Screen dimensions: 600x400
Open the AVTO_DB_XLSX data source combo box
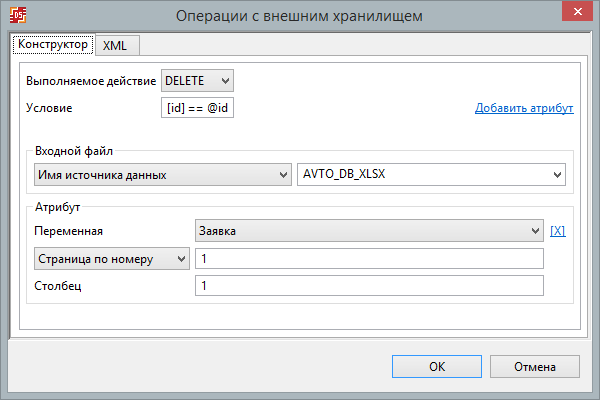[431, 175]
